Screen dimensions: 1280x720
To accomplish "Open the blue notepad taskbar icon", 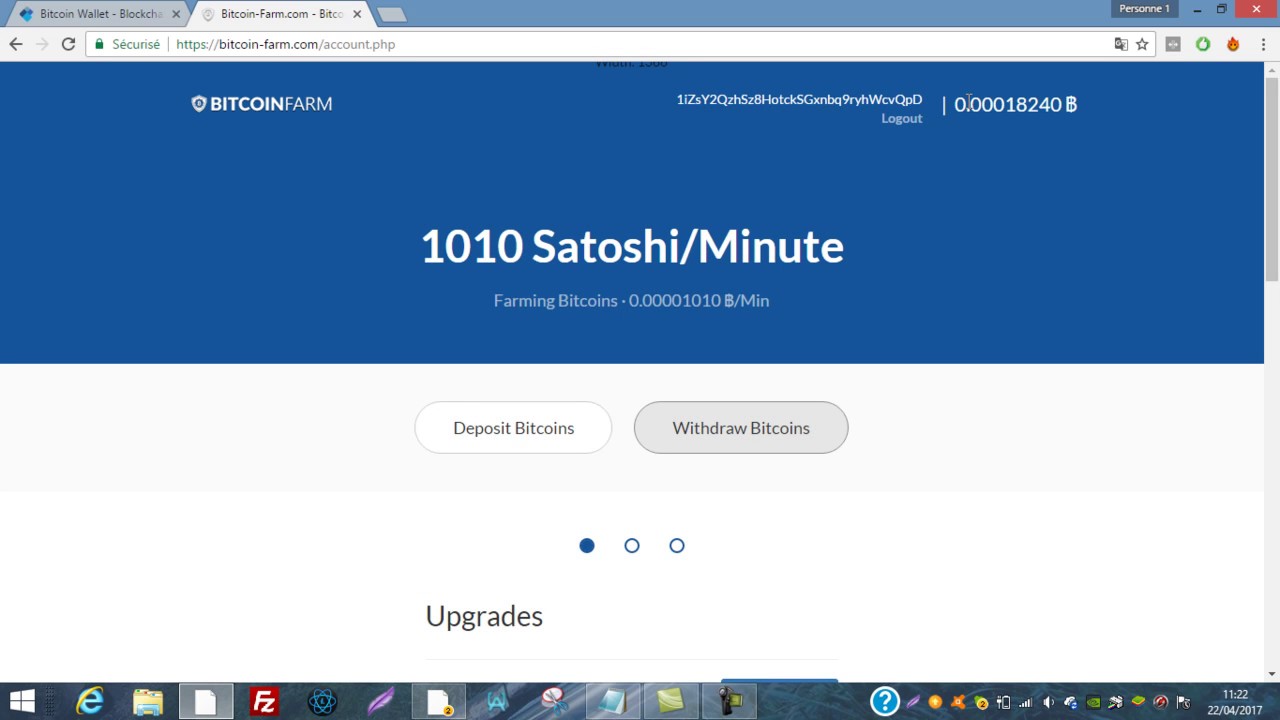I will click(613, 701).
